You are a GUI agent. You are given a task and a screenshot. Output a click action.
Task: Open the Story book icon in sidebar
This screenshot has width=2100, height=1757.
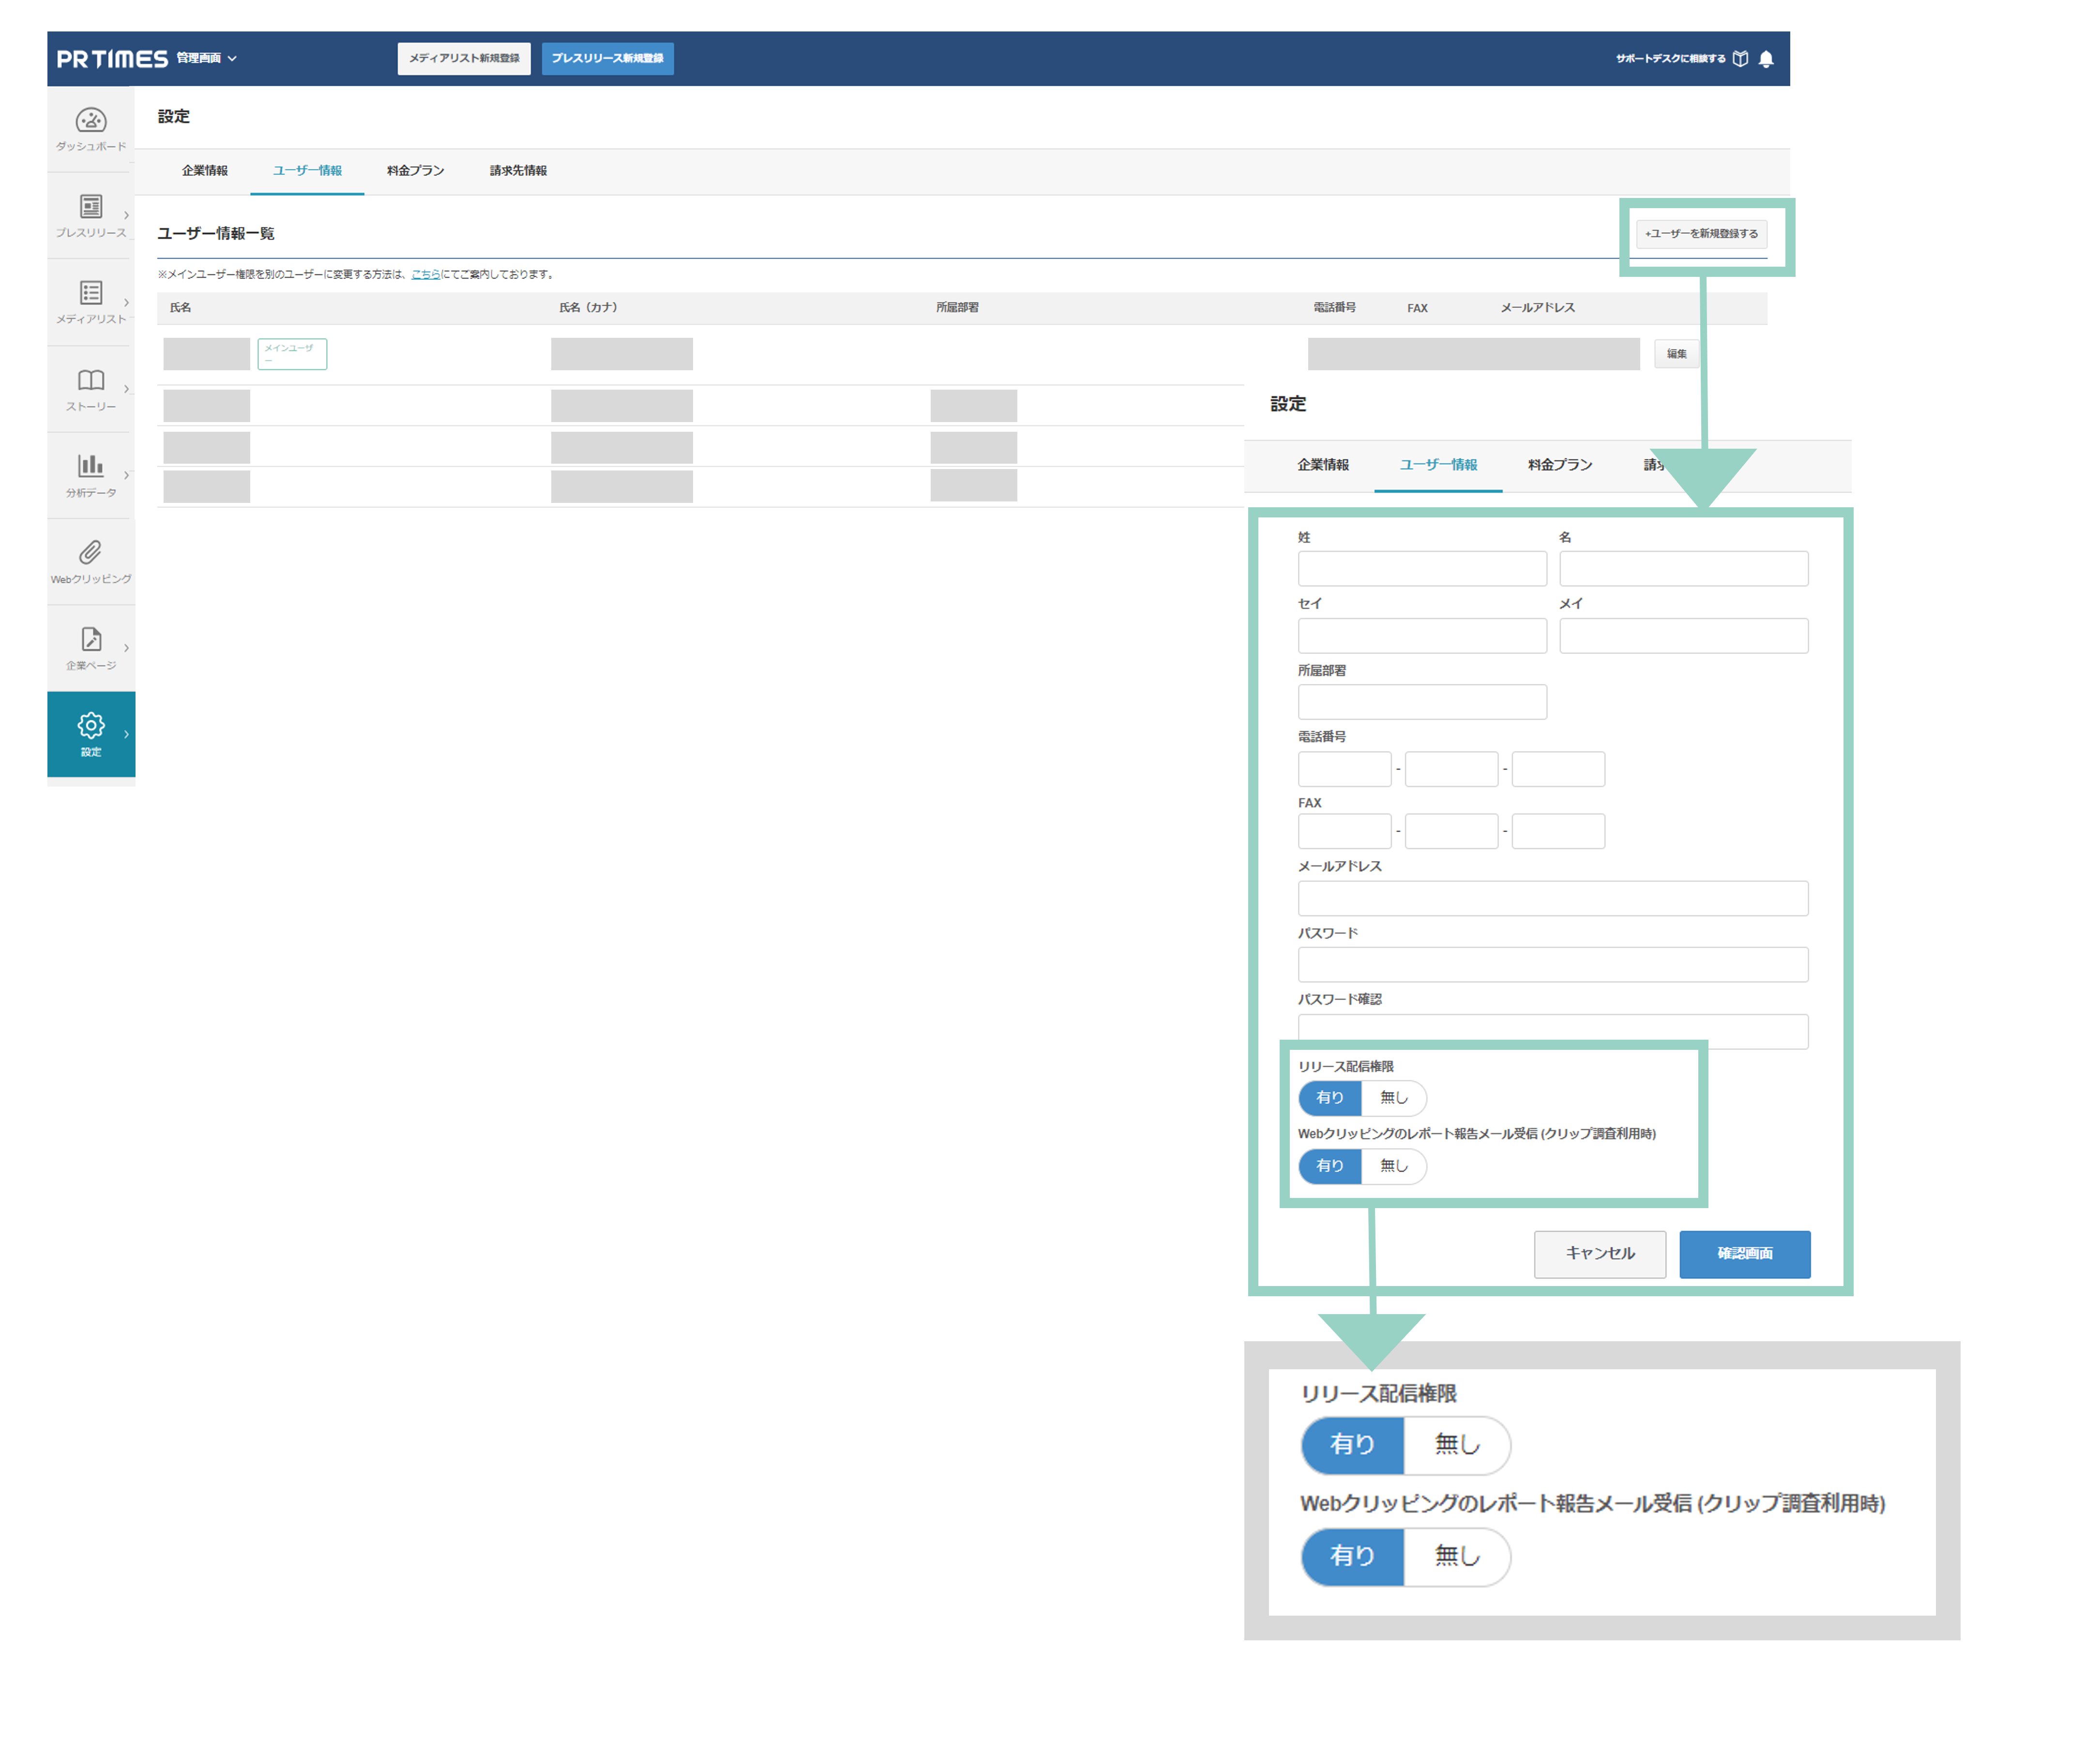click(x=91, y=380)
